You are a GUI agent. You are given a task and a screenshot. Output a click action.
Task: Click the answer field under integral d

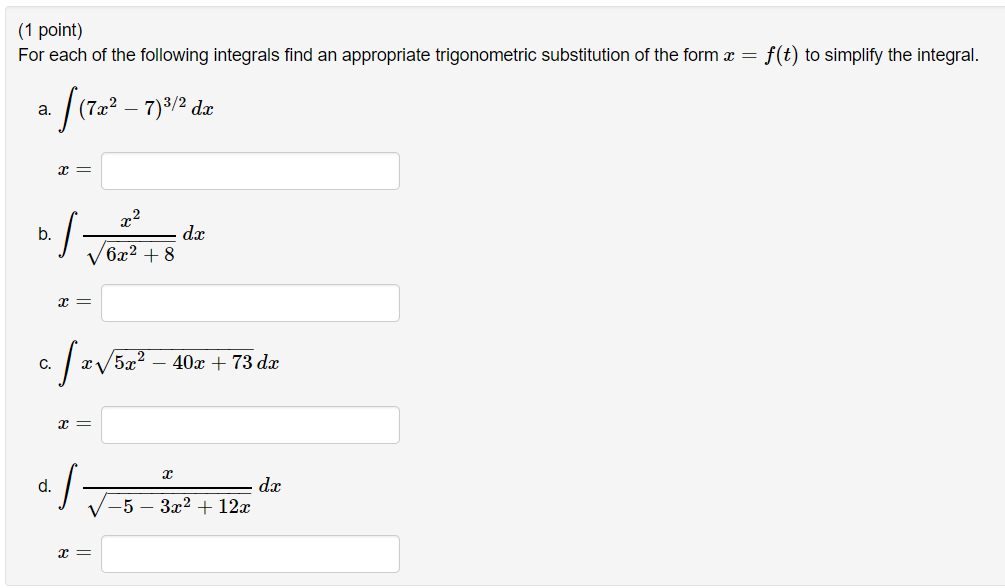coord(249,555)
